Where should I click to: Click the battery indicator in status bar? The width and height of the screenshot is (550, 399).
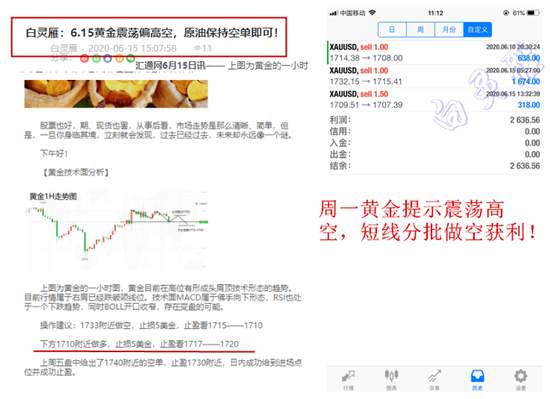point(532,13)
